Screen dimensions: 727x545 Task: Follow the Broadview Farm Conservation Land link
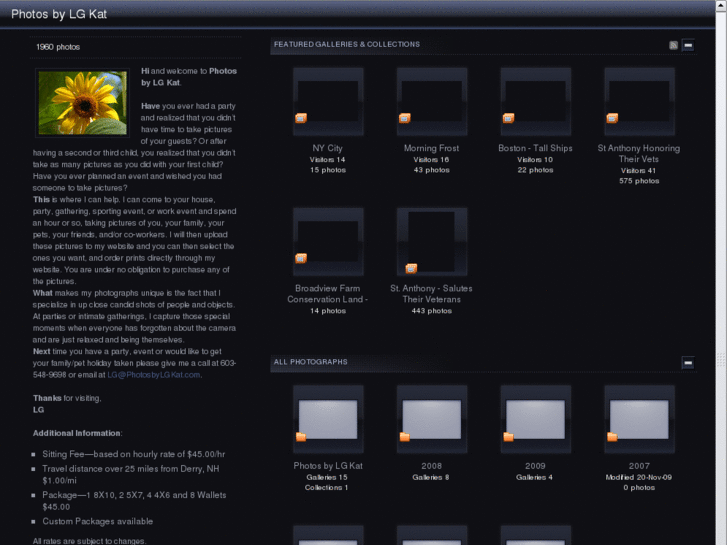(x=327, y=294)
